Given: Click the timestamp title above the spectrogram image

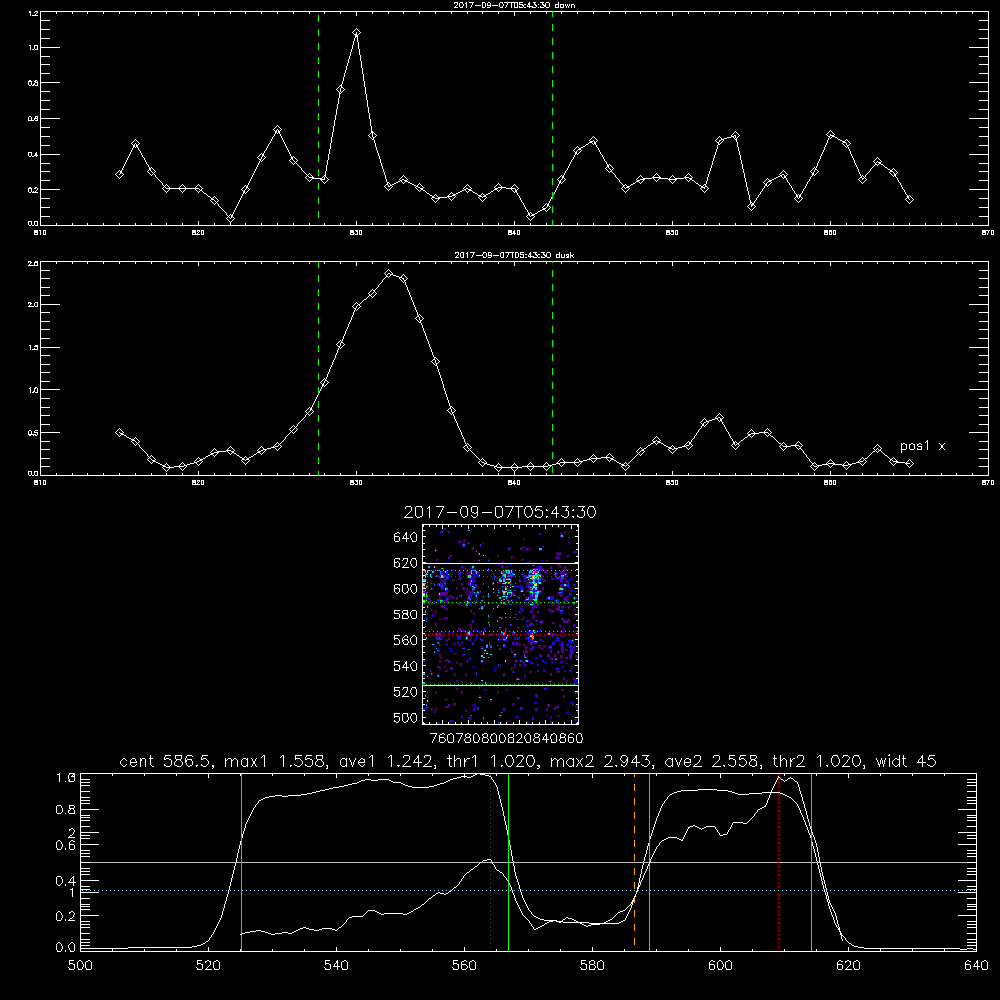Looking at the screenshot, I should pyautogui.click(x=500, y=512).
